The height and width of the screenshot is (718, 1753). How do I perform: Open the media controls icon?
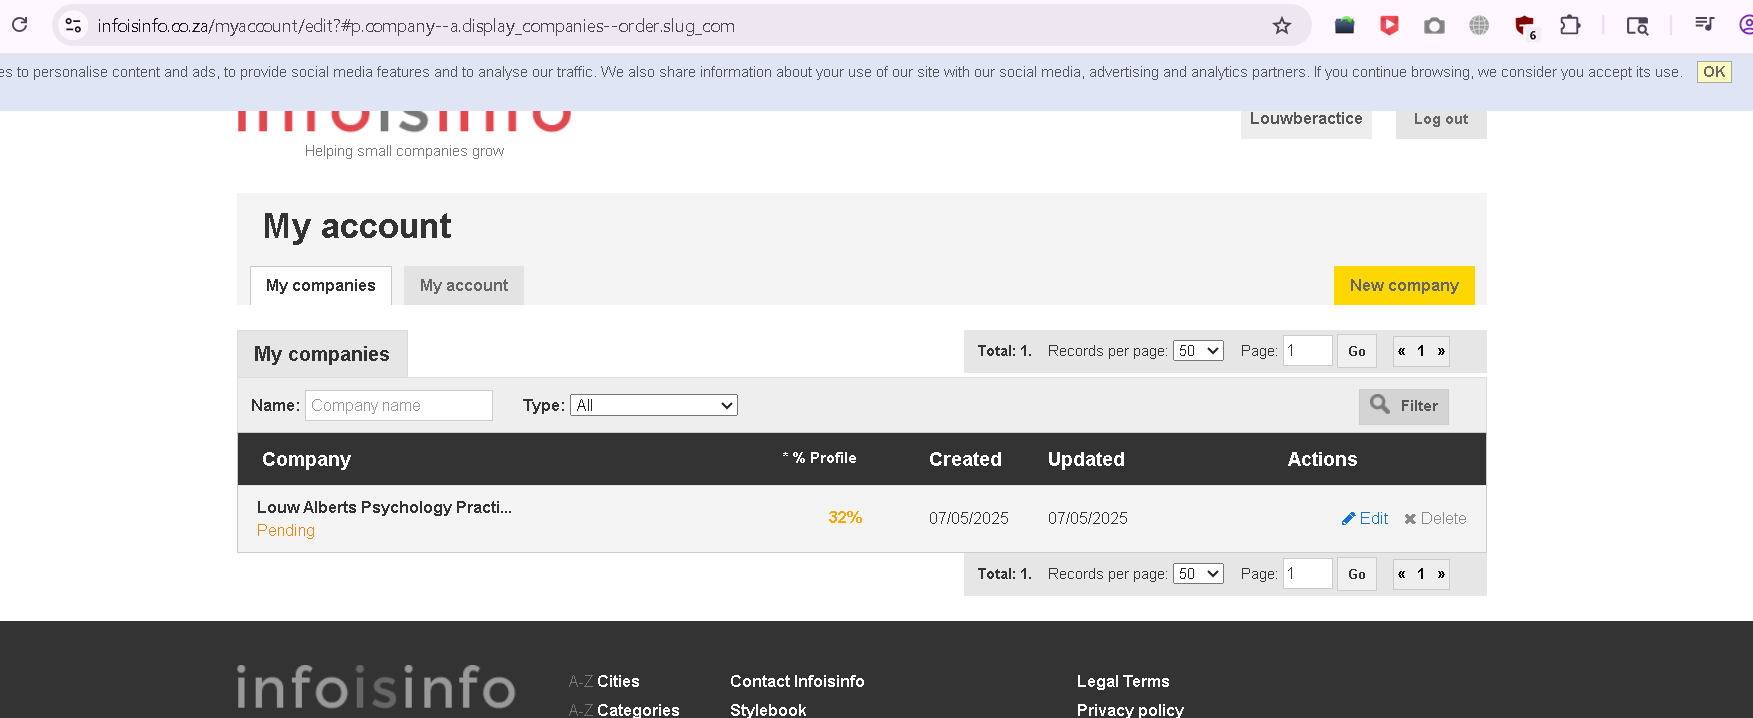tap(1705, 24)
